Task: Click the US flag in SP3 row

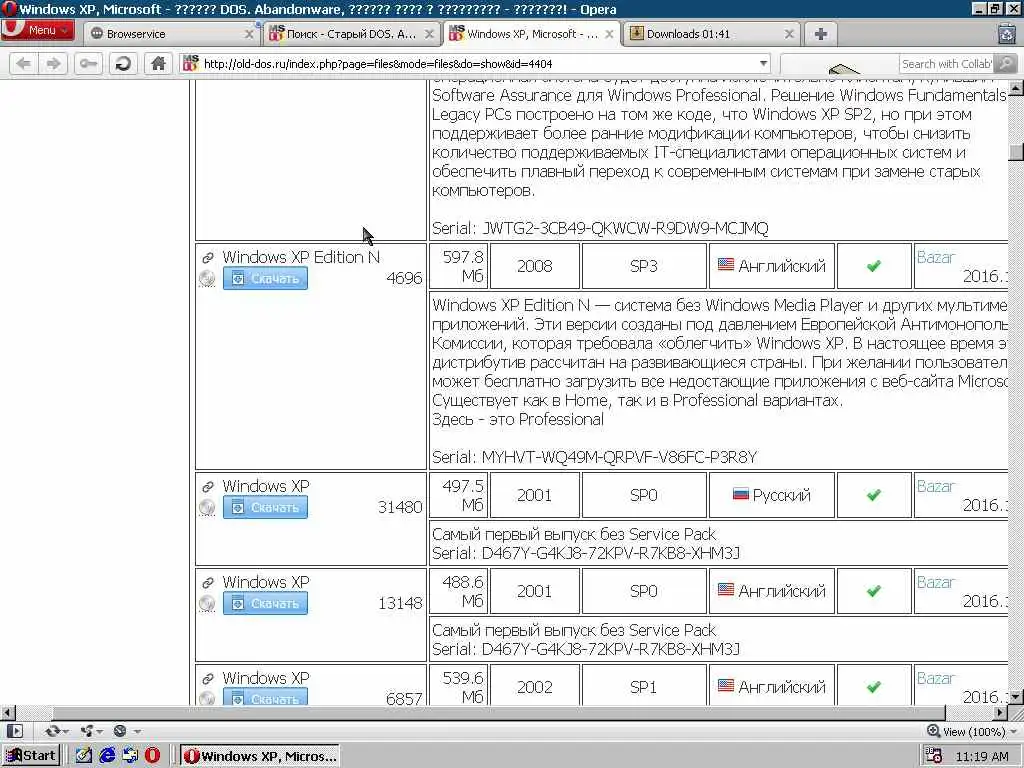Action: (726, 264)
